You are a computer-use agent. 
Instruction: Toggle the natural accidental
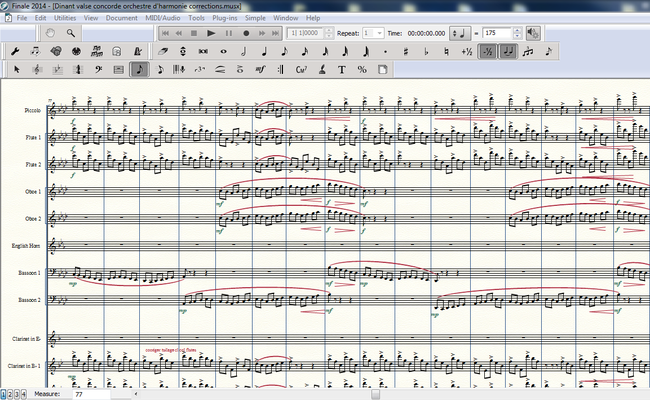(x=446, y=51)
